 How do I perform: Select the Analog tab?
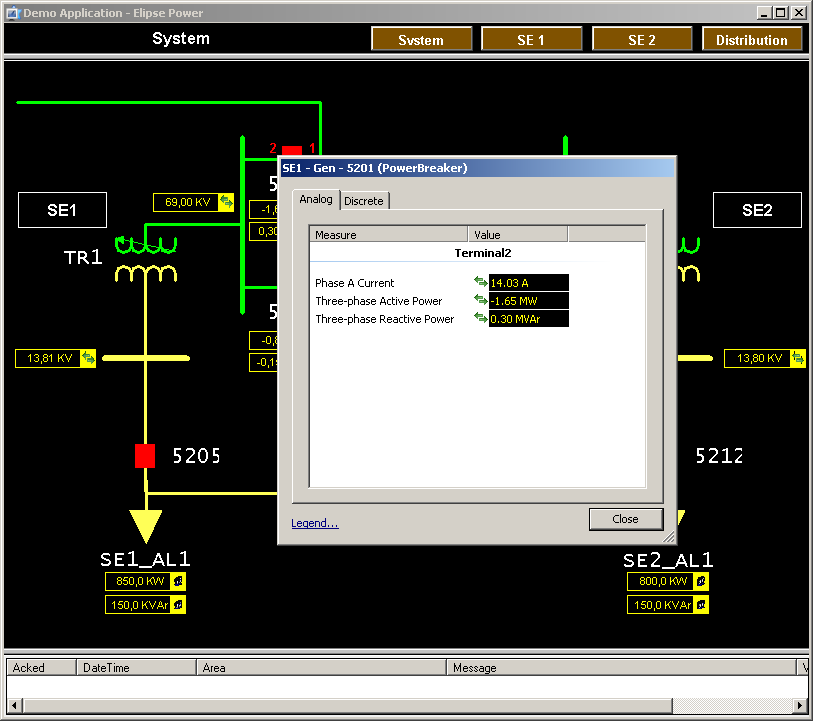click(316, 199)
